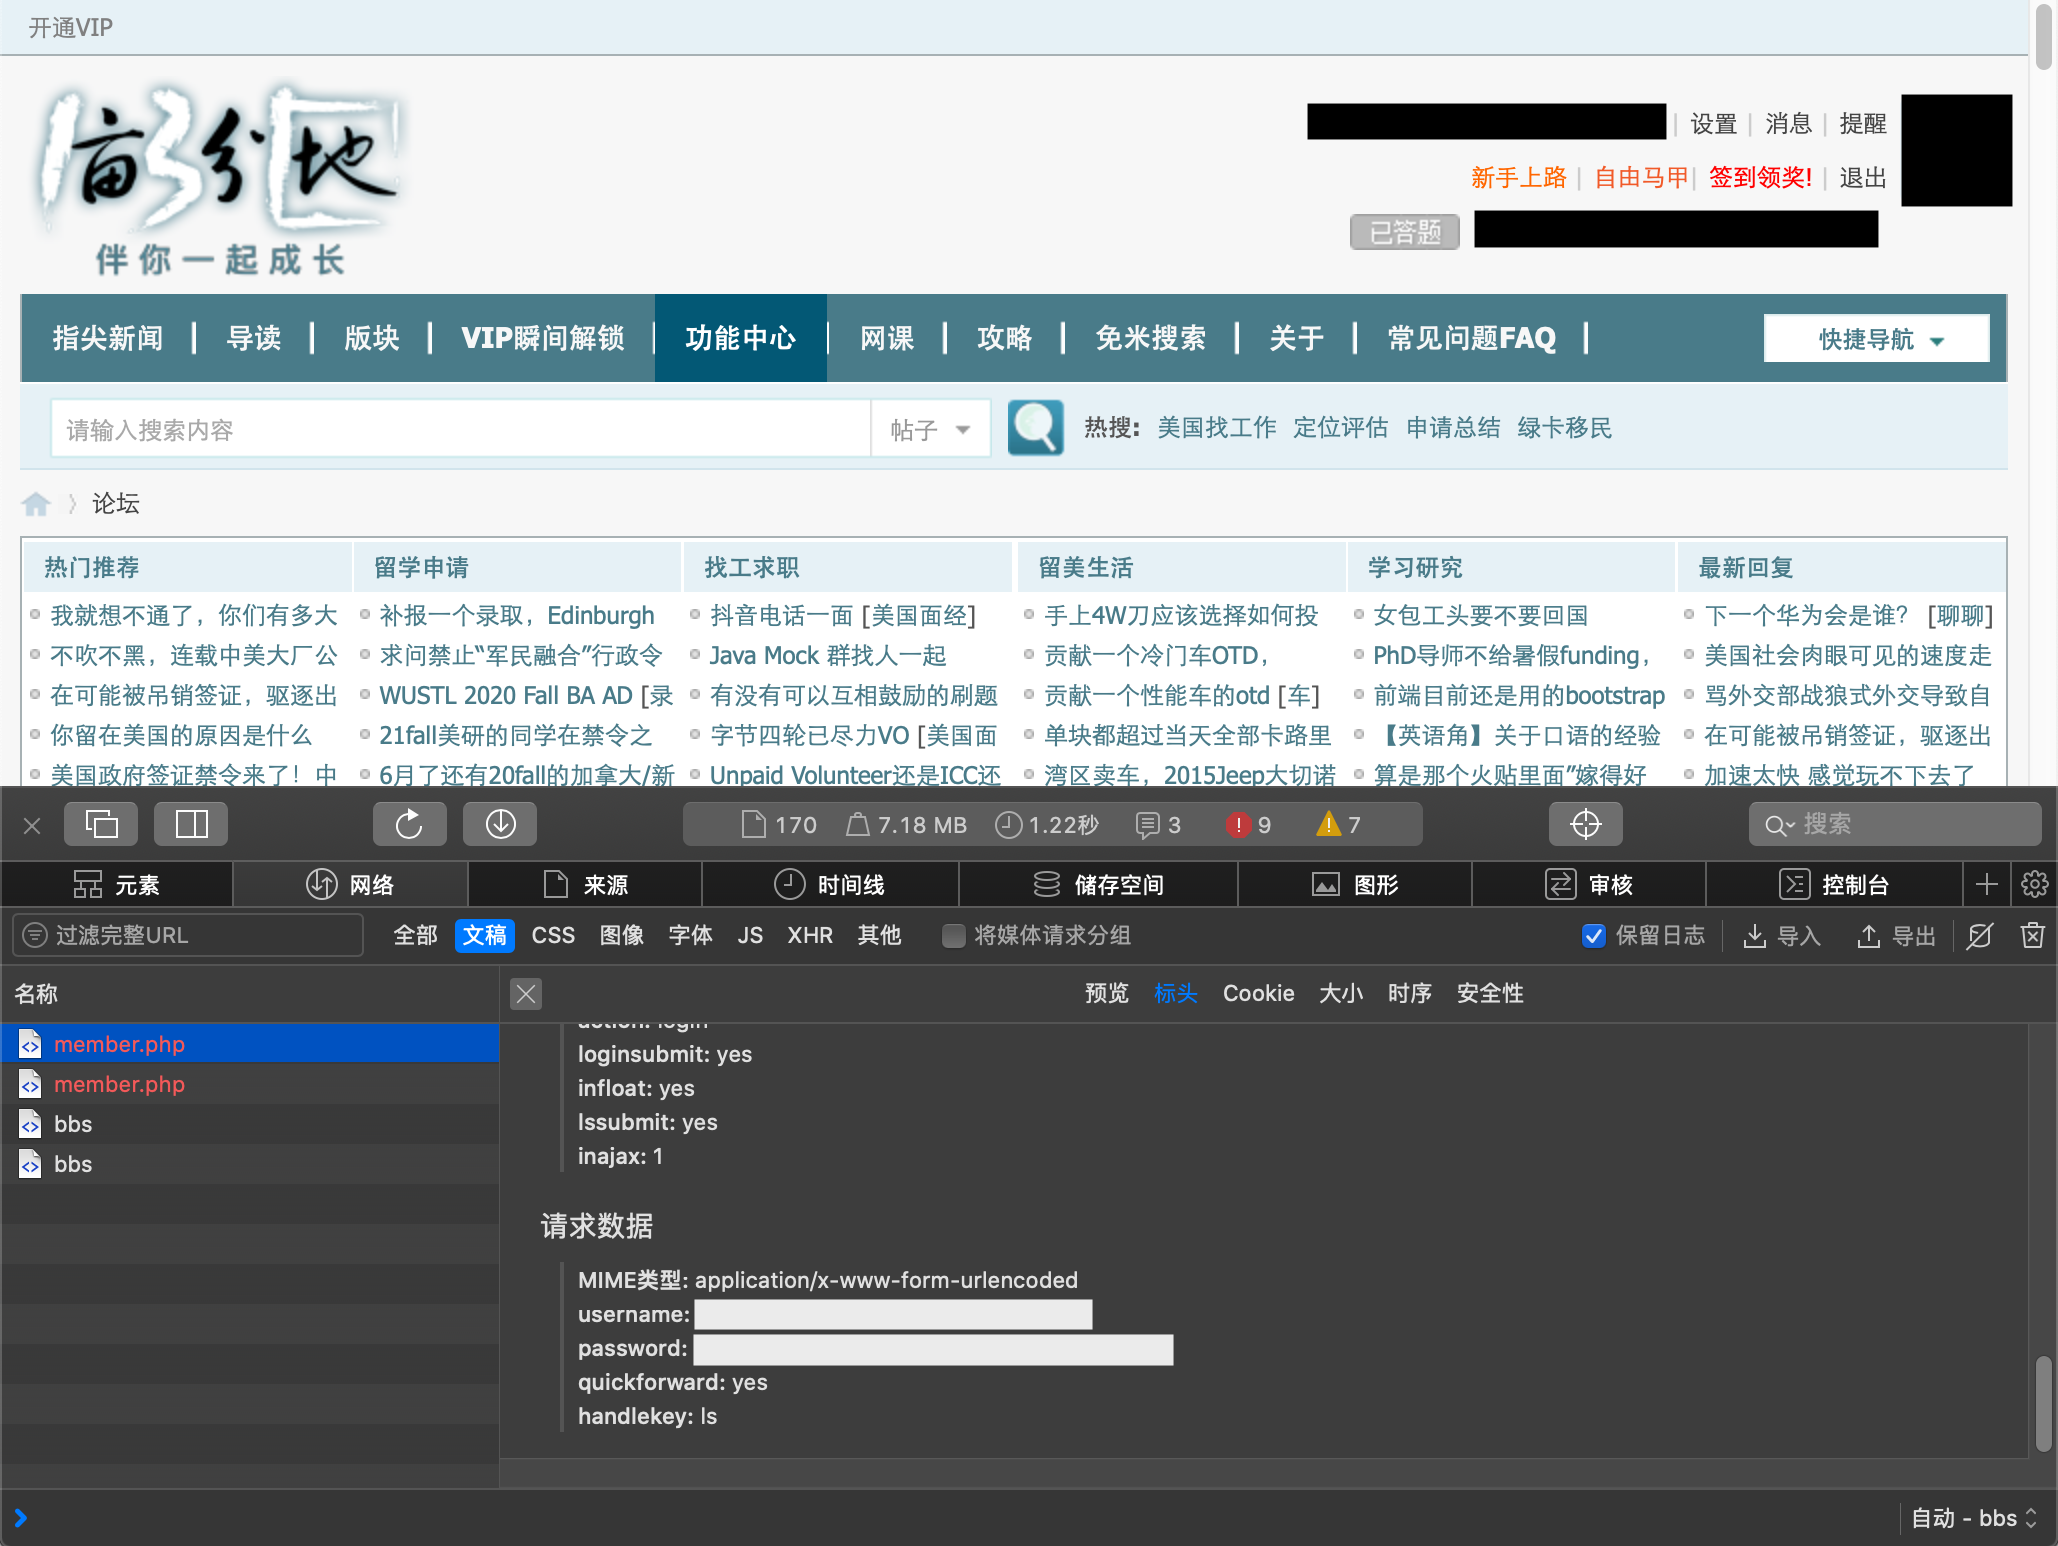The image size is (2058, 1546).
Task: Open the 帖子 search type dropdown
Action: coord(930,430)
